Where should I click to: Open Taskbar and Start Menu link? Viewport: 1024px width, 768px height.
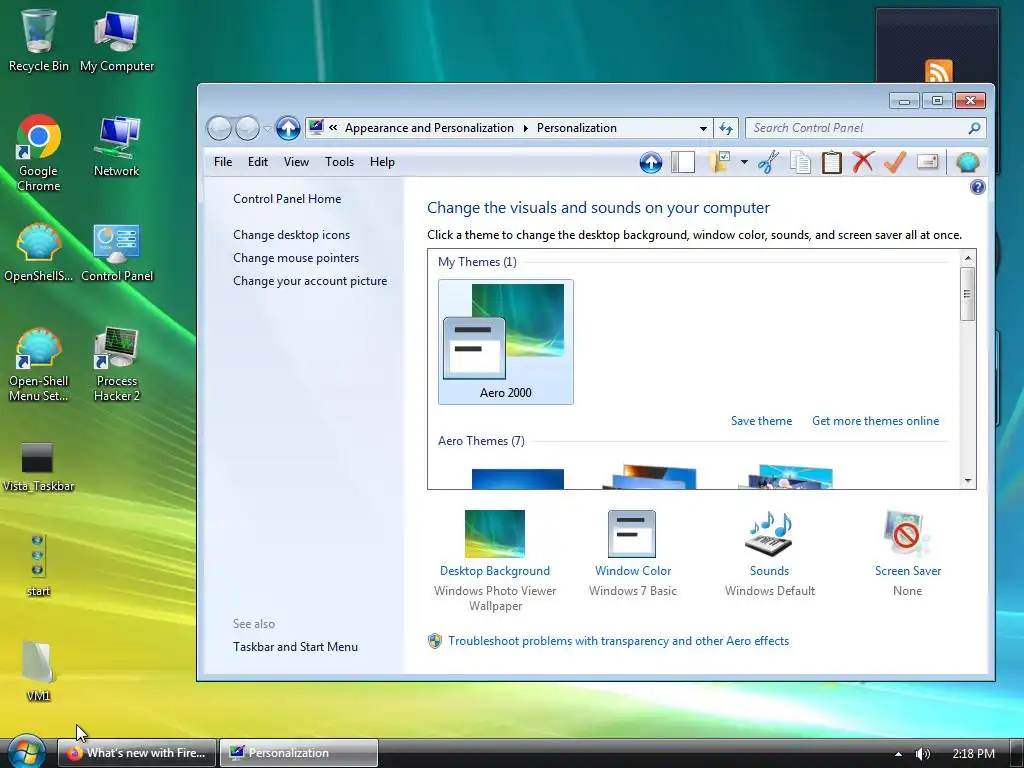click(295, 647)
